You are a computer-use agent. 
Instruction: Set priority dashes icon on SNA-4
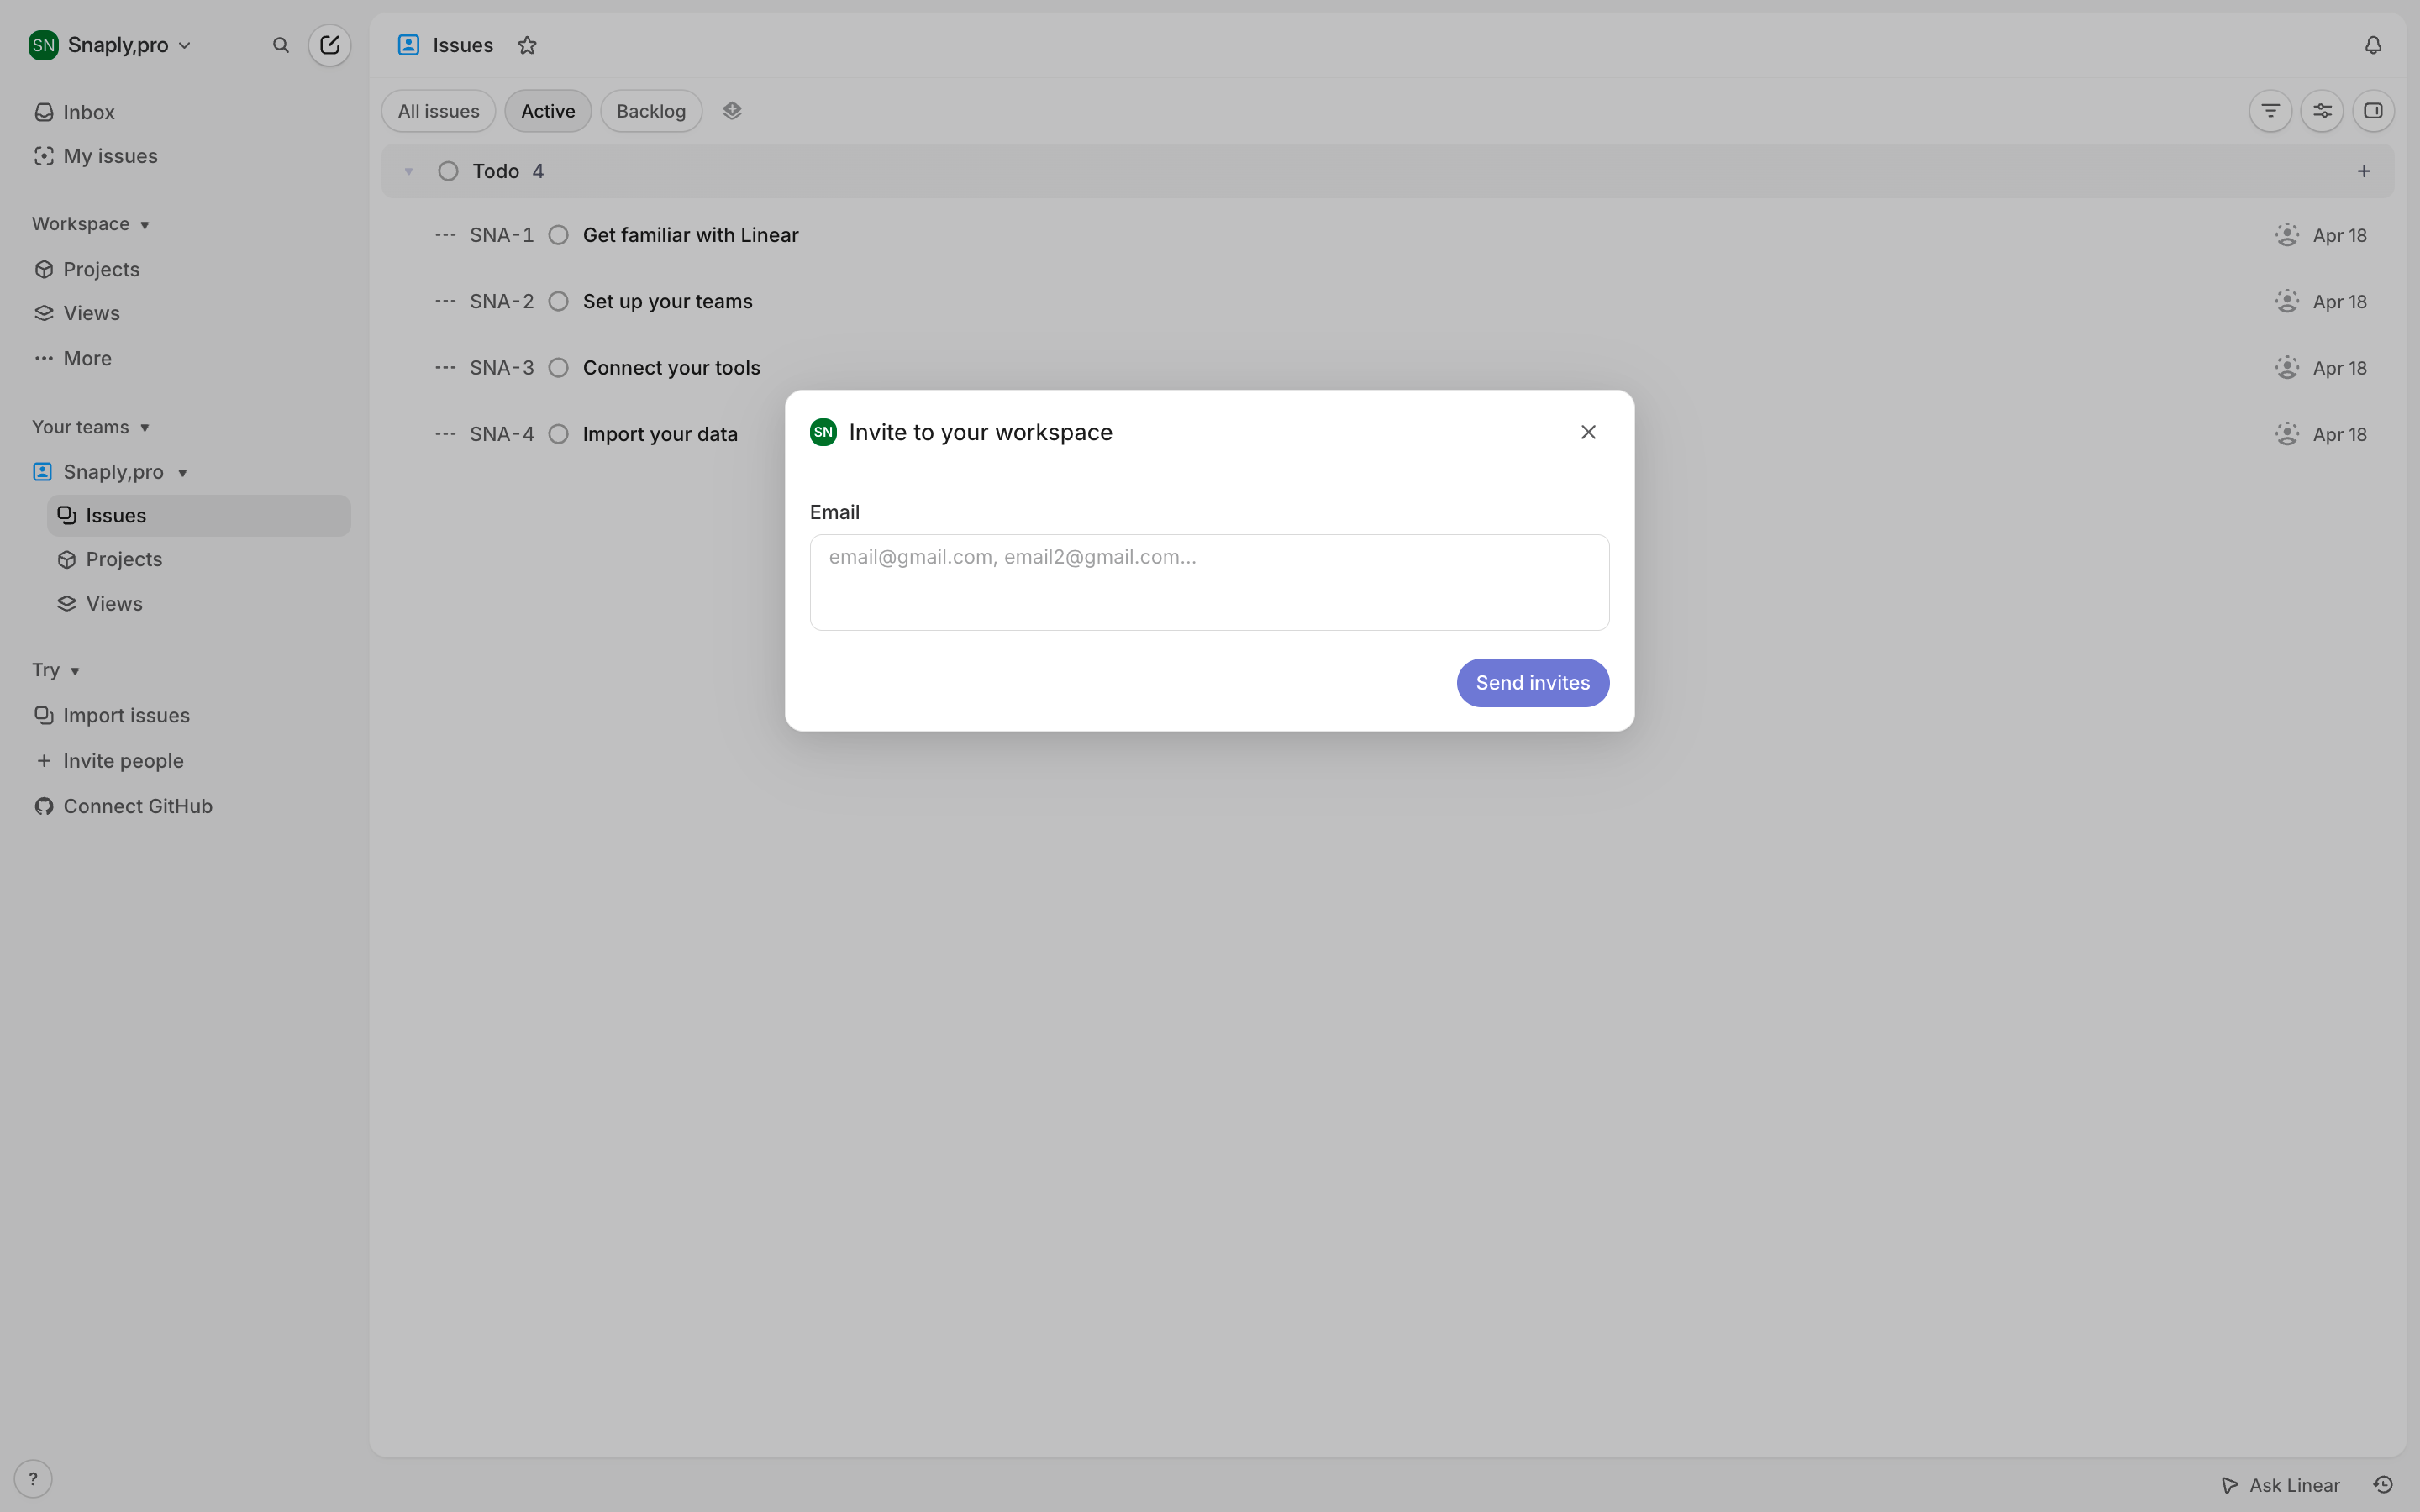click(x=445, y=434)
